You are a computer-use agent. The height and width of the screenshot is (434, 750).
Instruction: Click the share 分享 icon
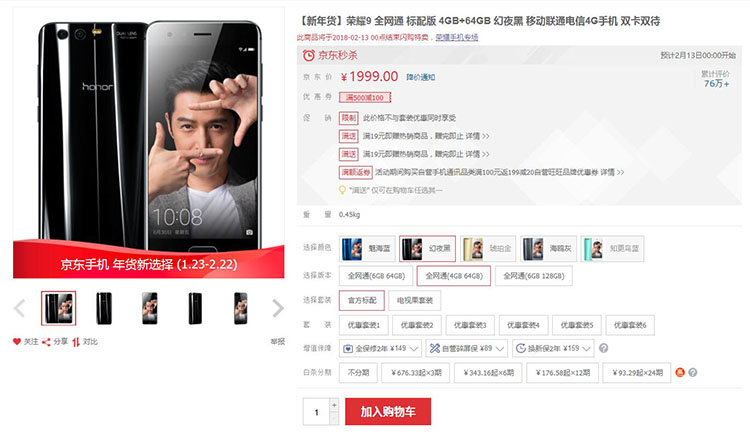(46, 342)
